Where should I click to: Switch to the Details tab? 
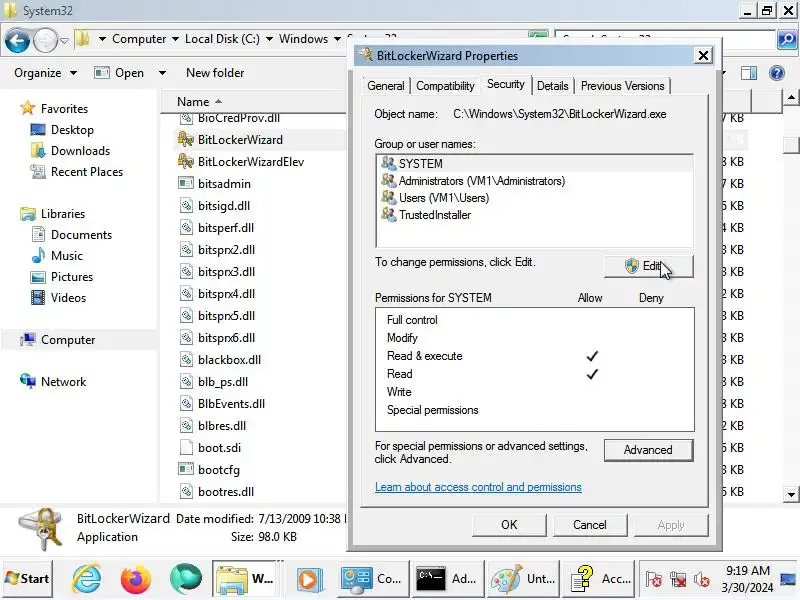(x=552, y=86)
